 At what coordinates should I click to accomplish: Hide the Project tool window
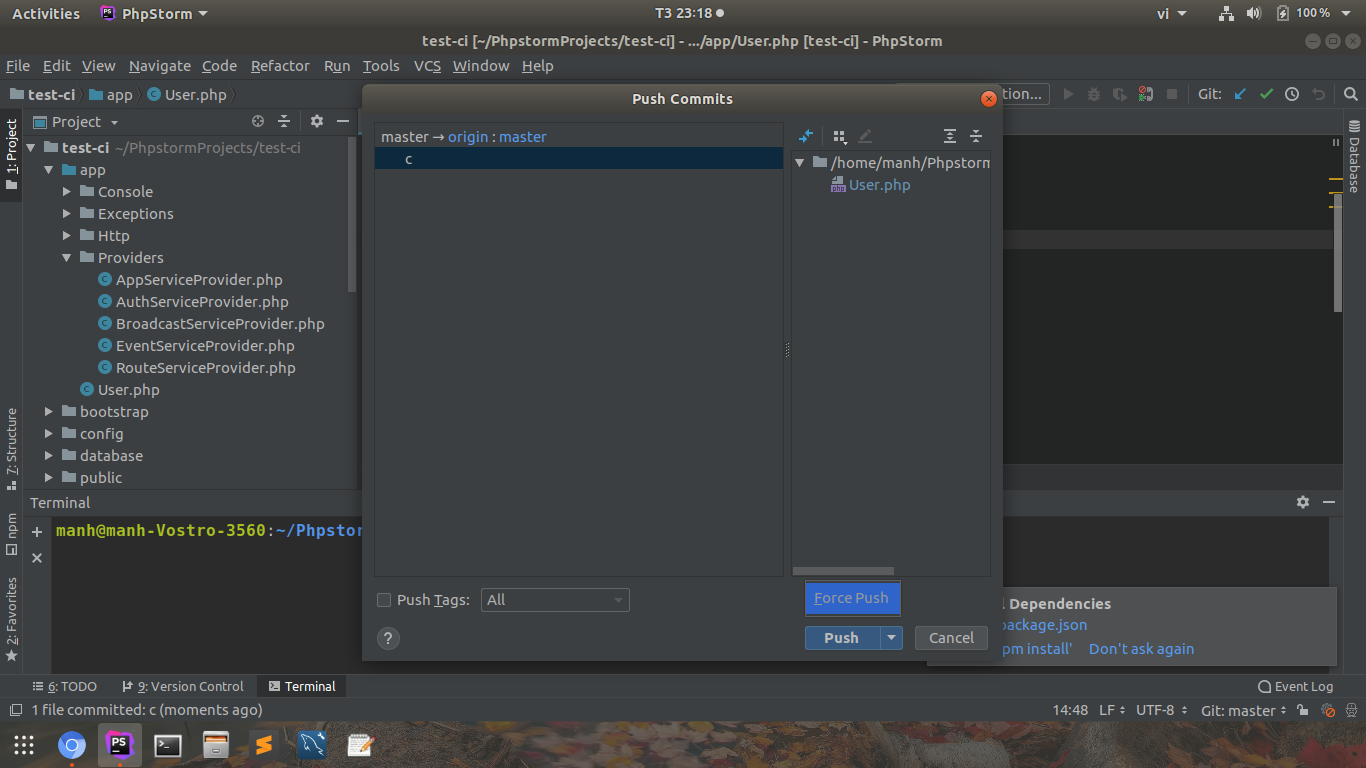343,121
